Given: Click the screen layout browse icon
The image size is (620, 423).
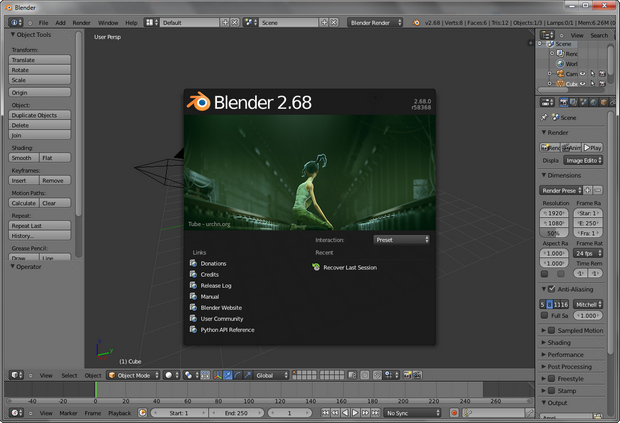Looking at the screenshot, I should [151, 23].
